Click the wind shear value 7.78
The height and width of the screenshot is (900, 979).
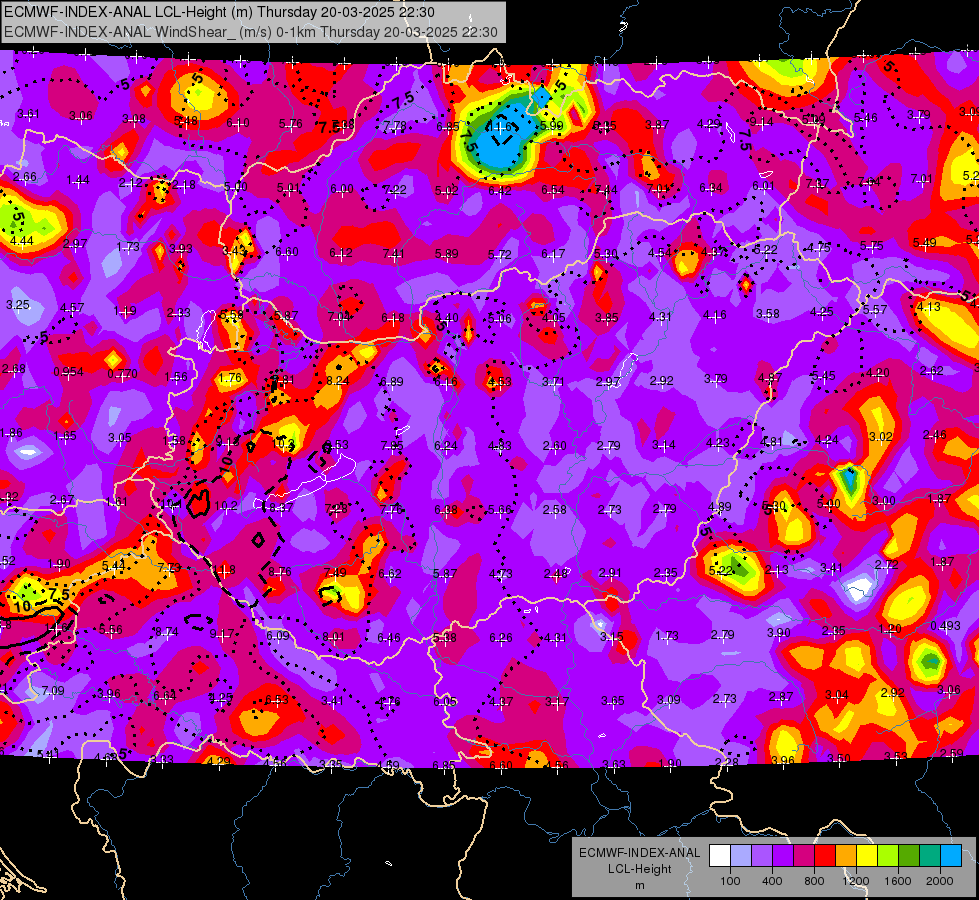(x=395, y=126)
